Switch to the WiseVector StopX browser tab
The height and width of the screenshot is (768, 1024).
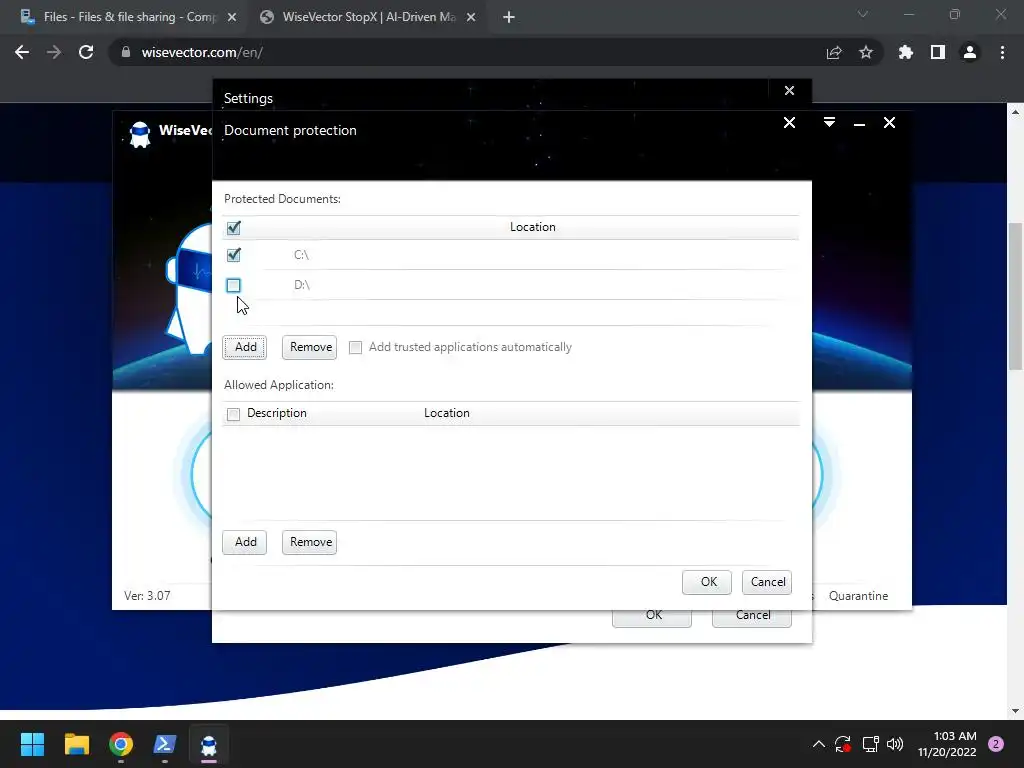(367, 17)
